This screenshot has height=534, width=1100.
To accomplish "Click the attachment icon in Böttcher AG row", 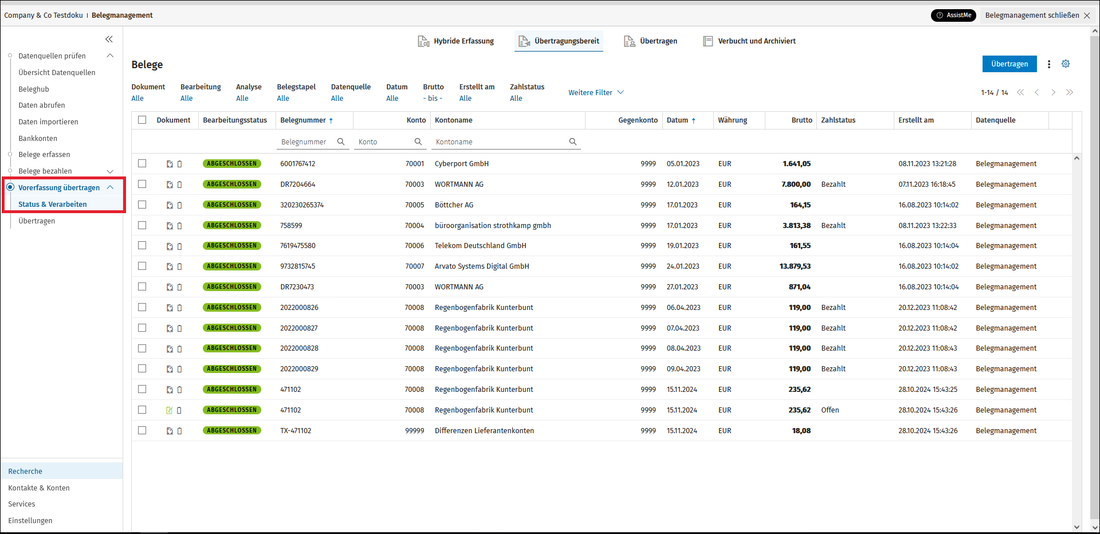I will (x=179, y=205).
